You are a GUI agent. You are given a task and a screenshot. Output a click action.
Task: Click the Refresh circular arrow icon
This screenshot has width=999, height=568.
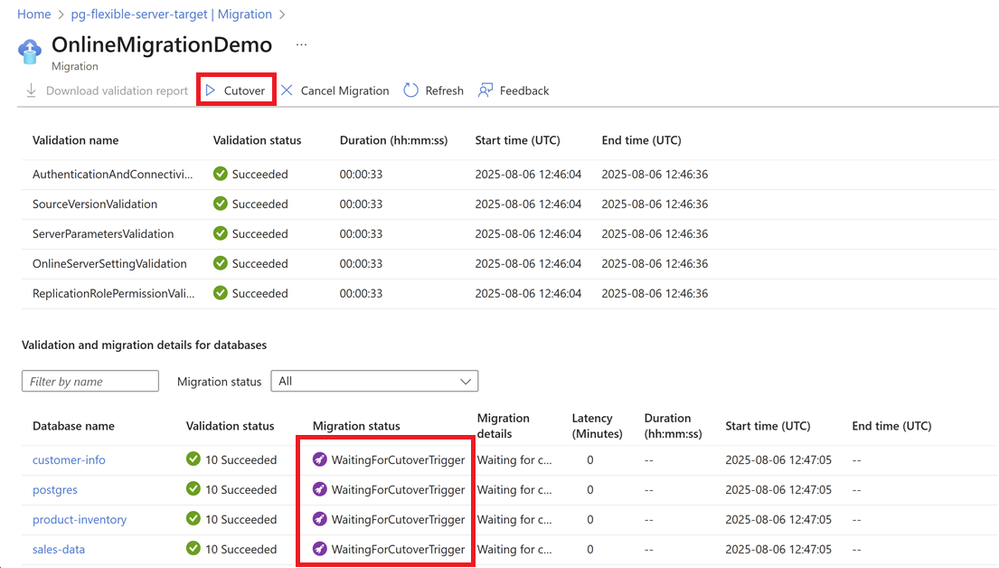point(411,90)
